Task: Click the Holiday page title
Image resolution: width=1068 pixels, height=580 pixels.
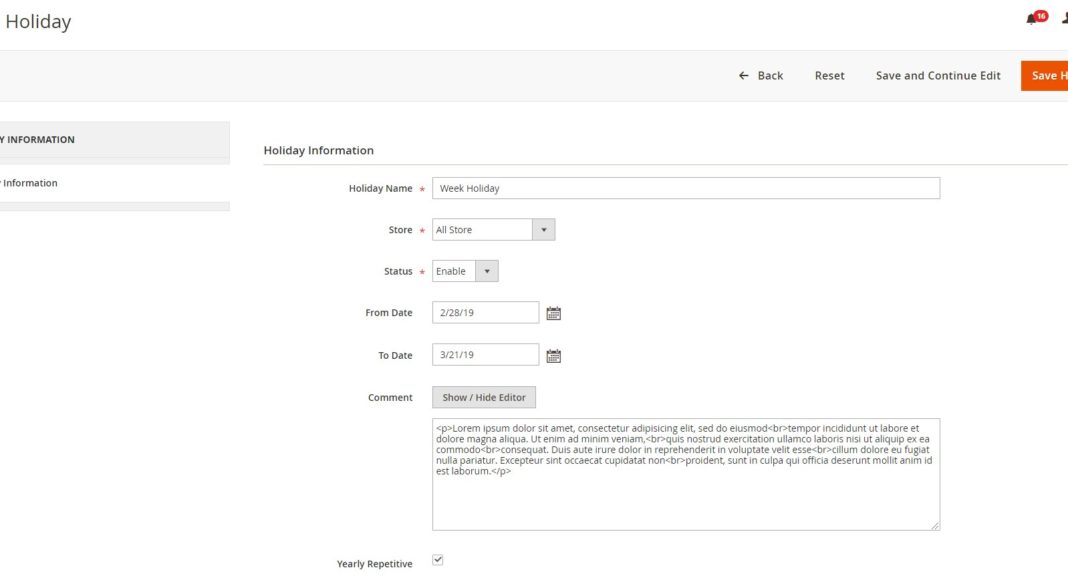Action: (38, 21)
